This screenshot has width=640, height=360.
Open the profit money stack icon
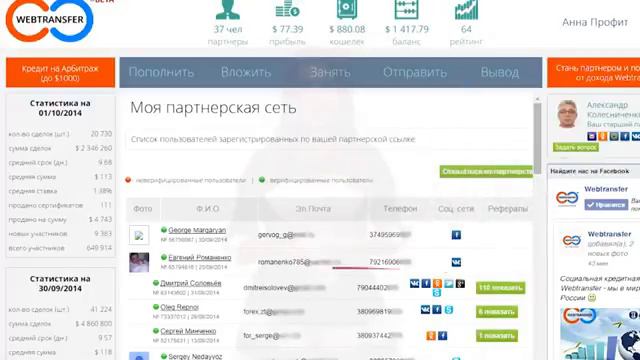[x=287, y=9]
